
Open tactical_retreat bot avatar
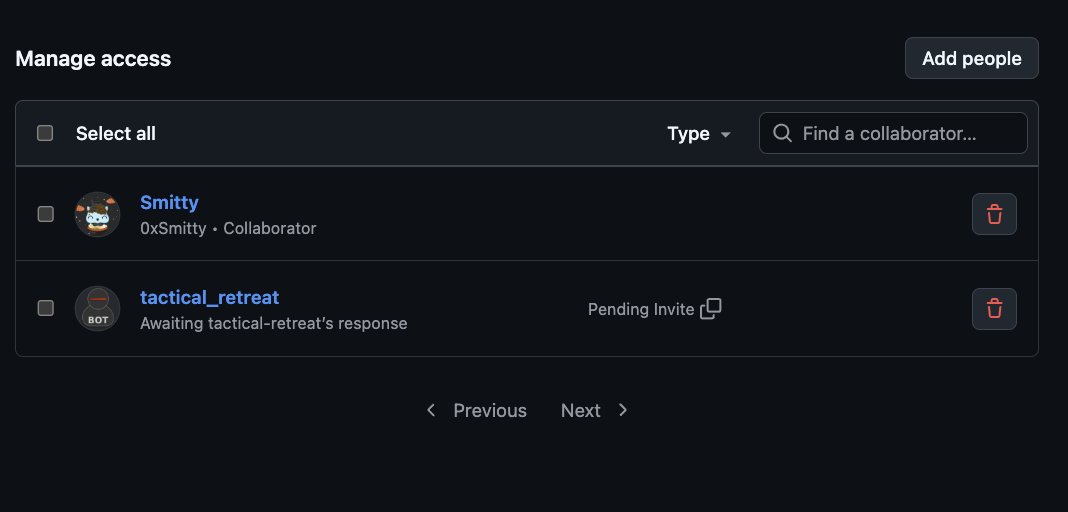97,308
